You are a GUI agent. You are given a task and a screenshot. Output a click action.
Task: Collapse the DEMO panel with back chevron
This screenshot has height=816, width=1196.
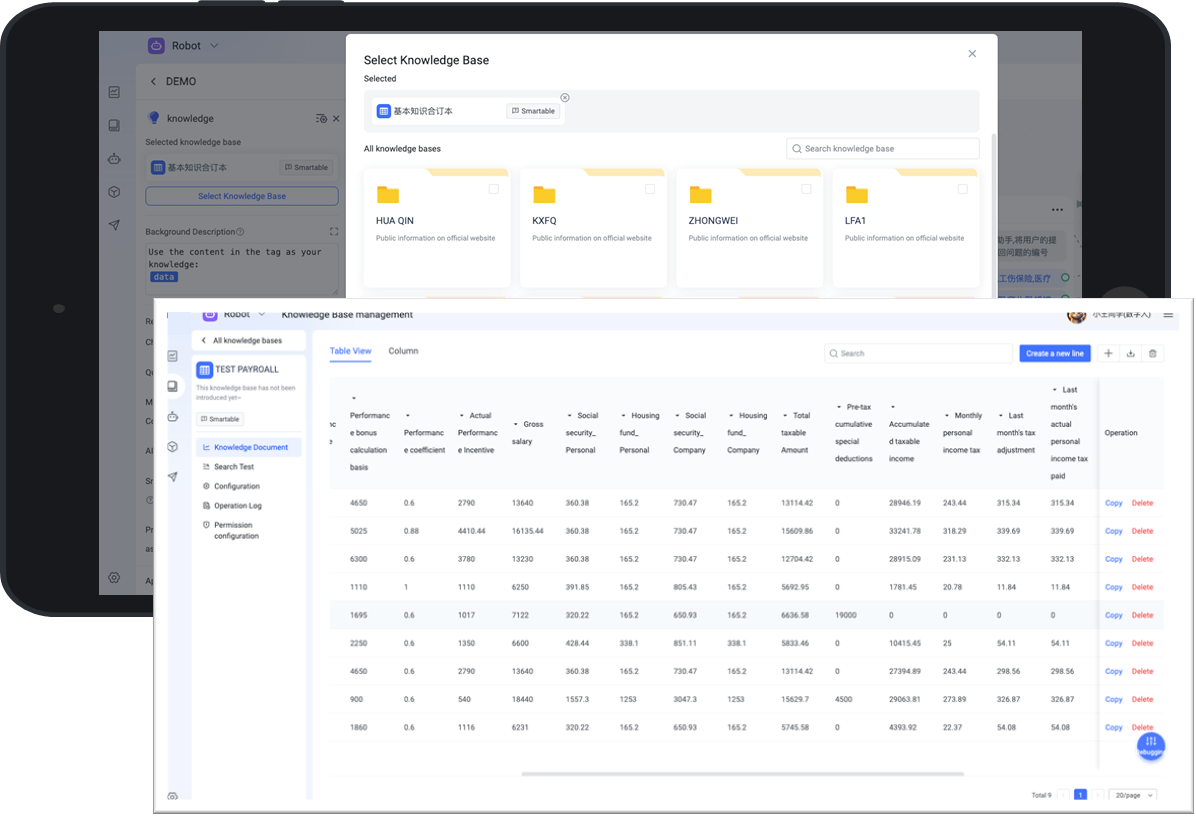click(x=153, y=81)
